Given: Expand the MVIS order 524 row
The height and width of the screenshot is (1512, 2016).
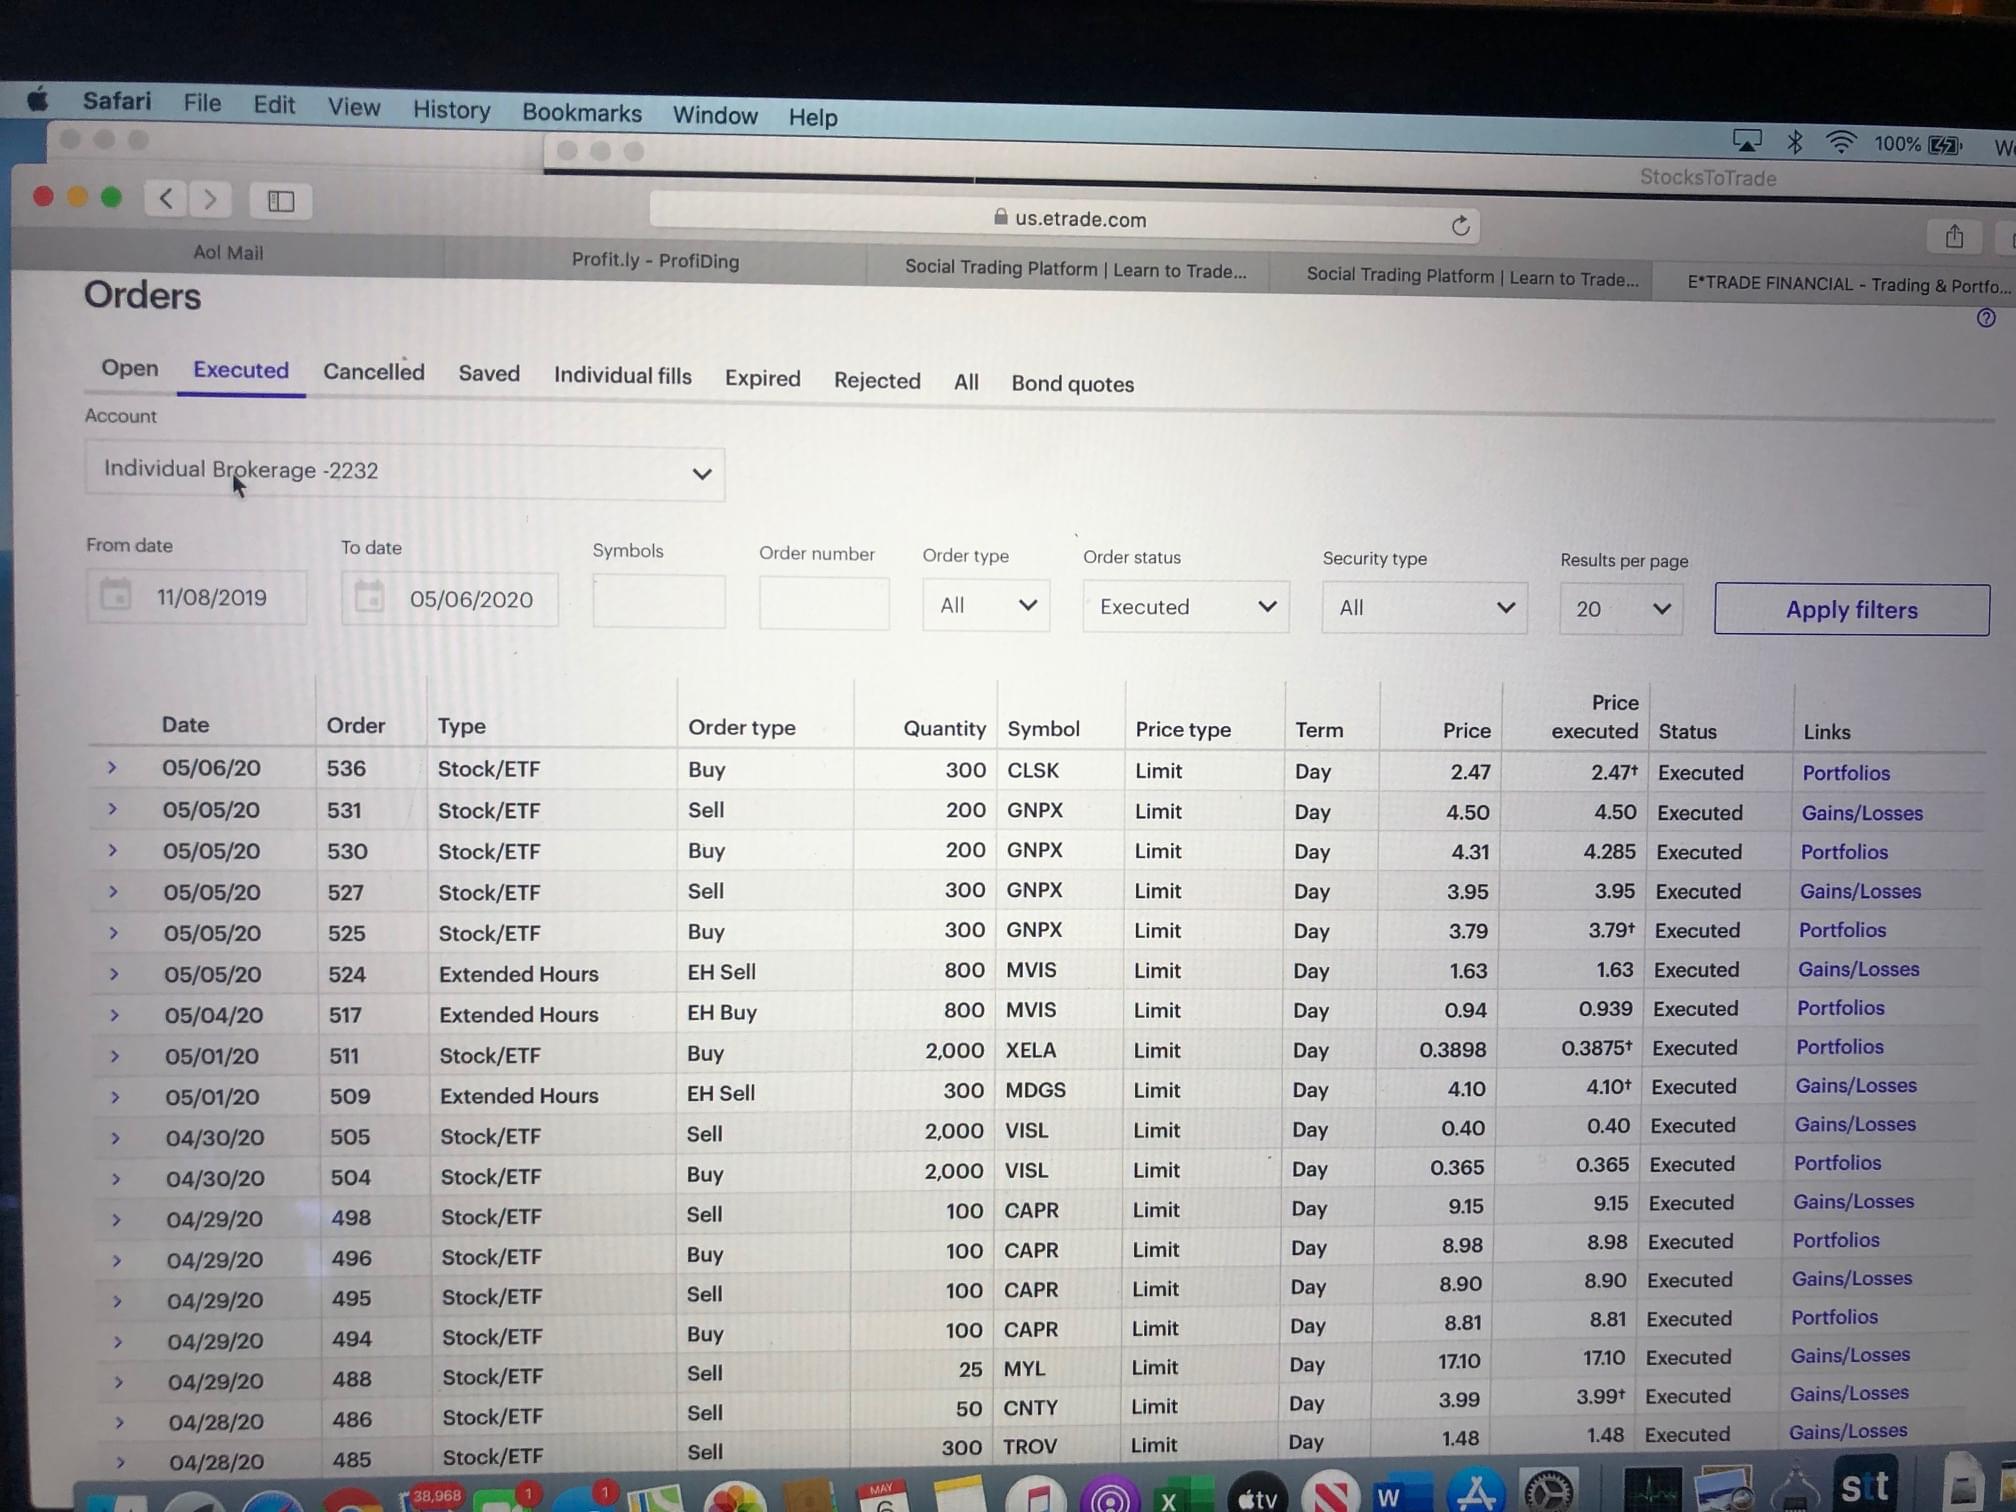Looking at the screenshot, I should (114, 974).
